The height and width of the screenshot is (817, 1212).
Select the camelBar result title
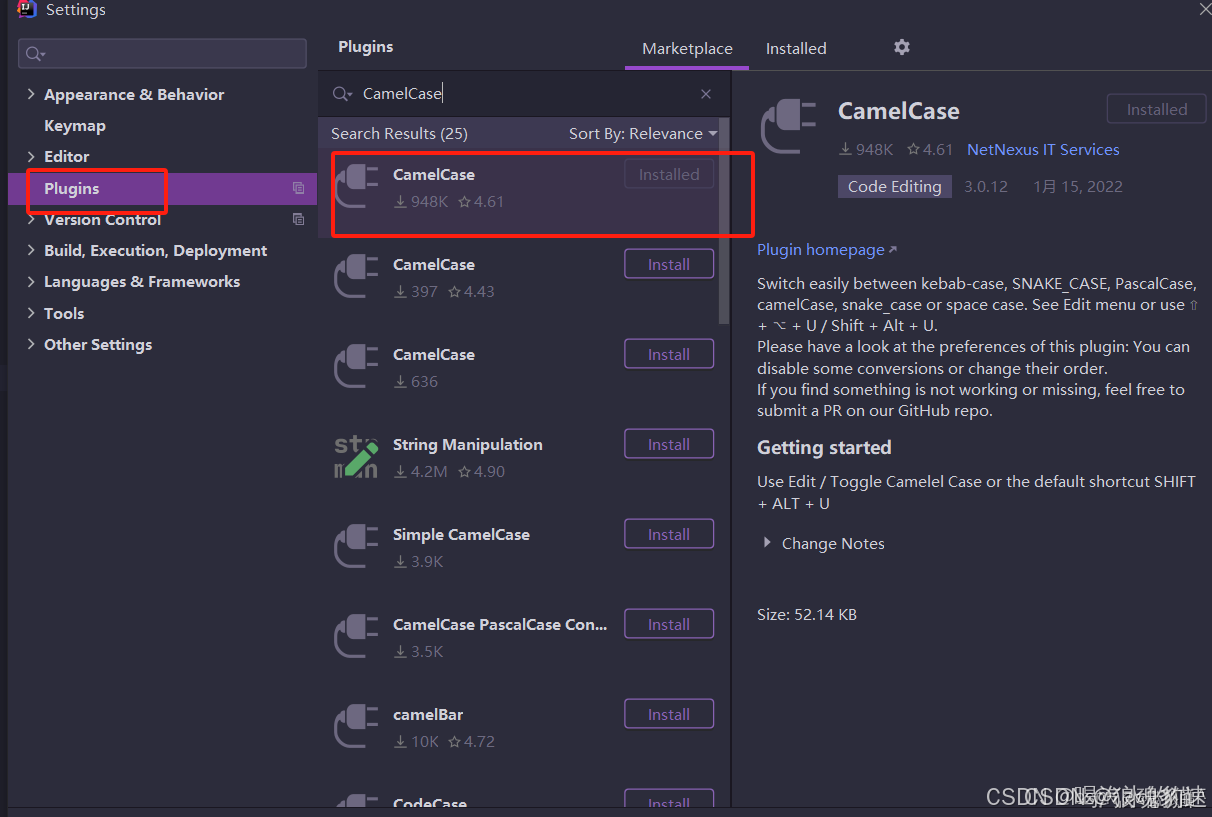pos(428,714)
